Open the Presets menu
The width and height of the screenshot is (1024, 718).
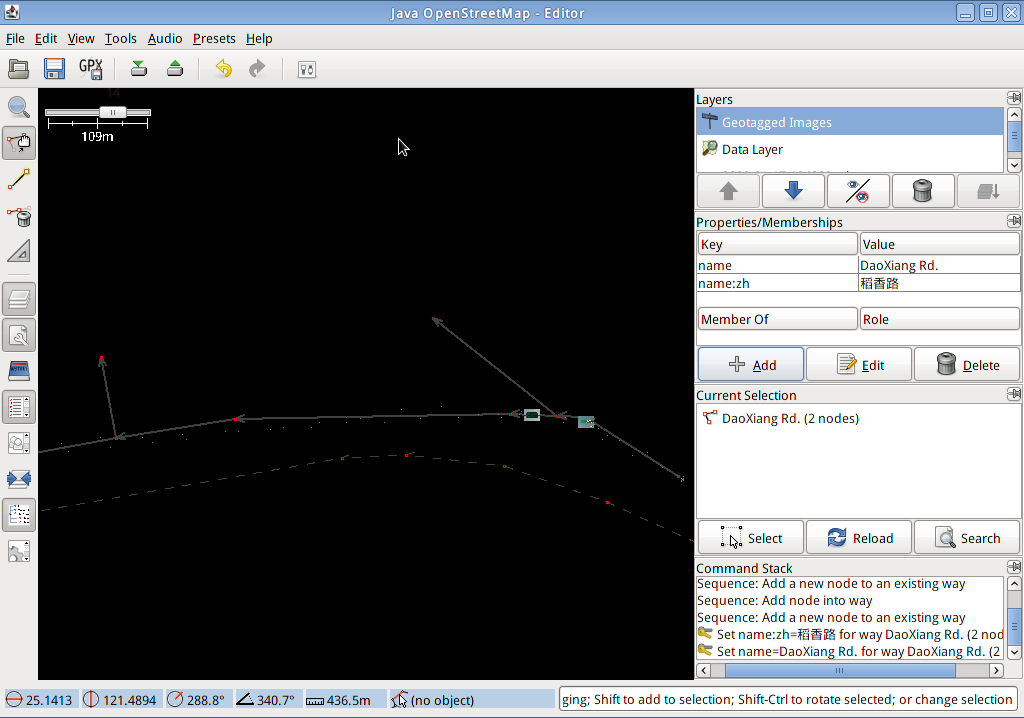tap(214, 38)
